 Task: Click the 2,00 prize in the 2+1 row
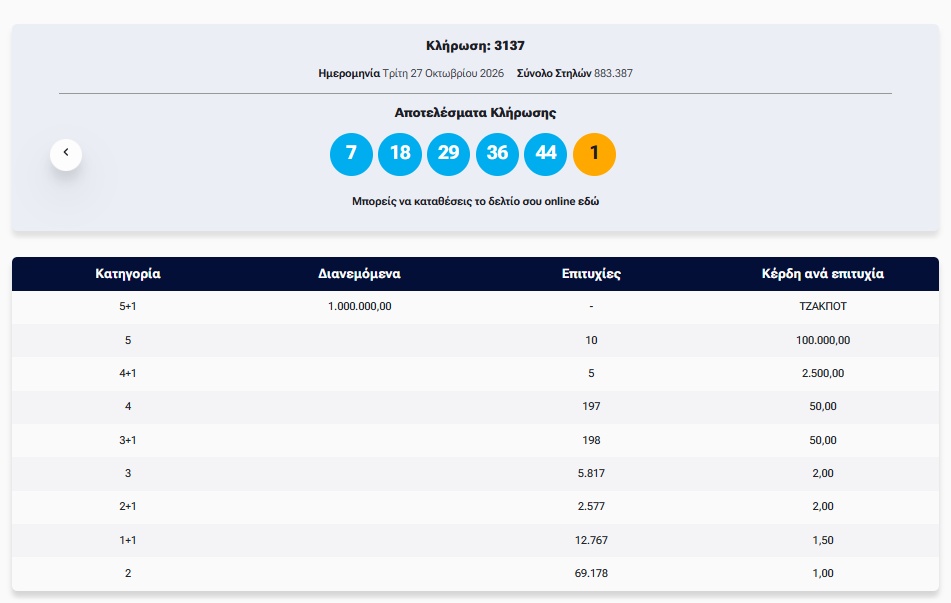823,506
